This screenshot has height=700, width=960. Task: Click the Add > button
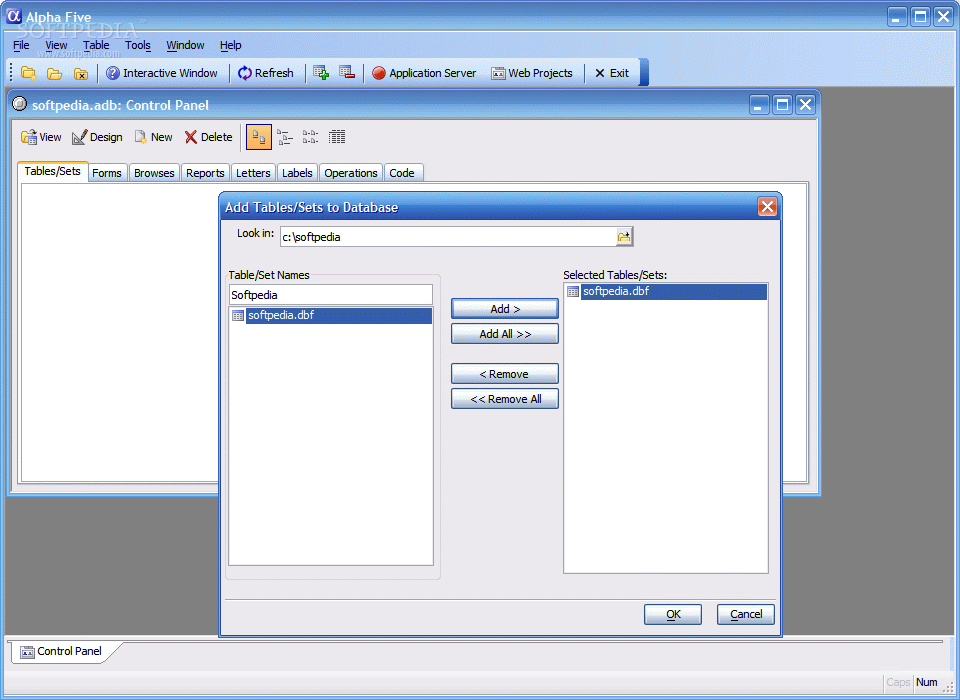point(505,309)
